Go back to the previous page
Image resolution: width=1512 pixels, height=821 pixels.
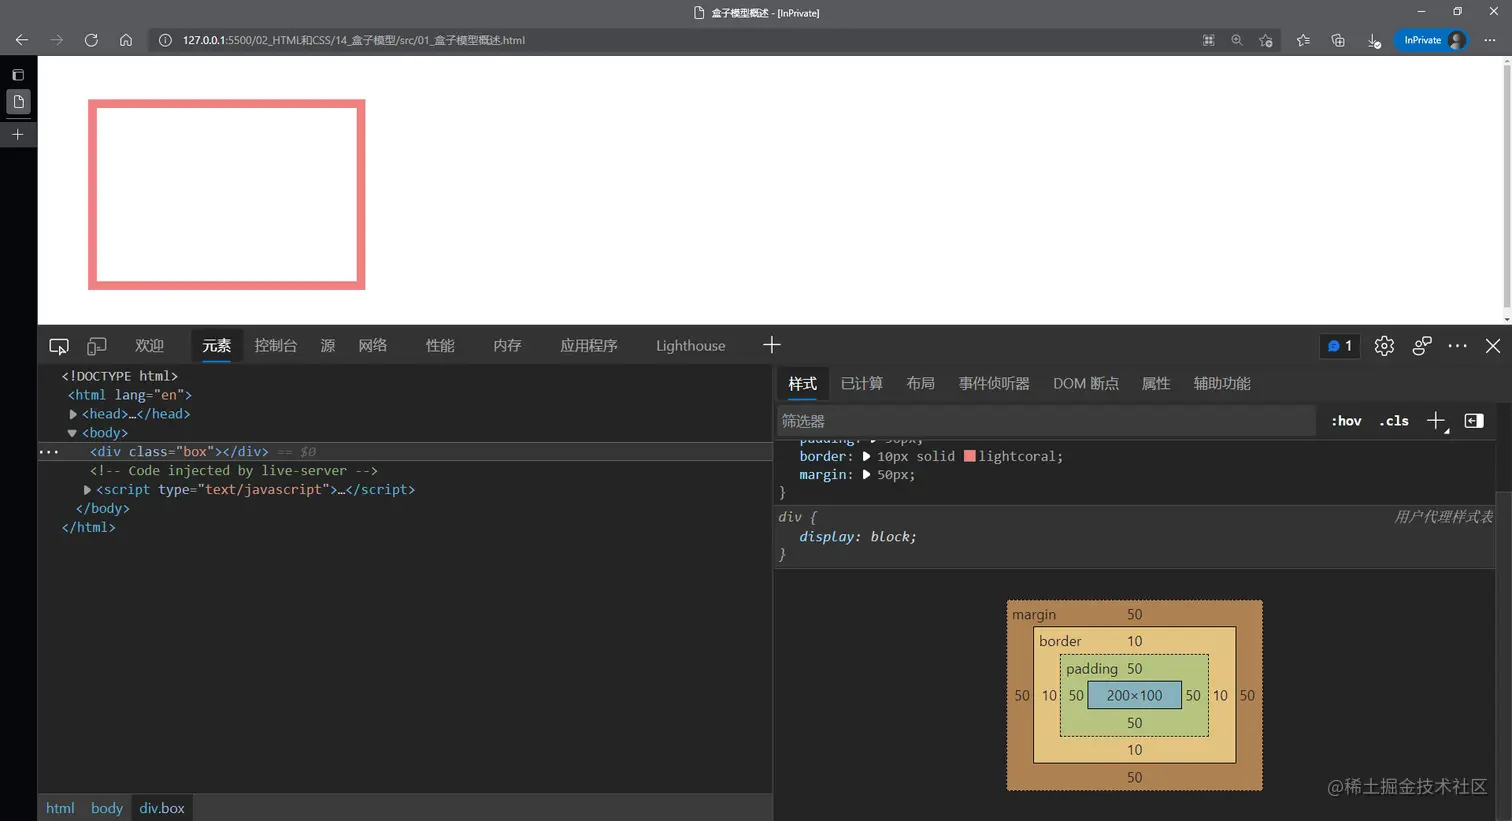pyautogui.click(x=21, y=40)
